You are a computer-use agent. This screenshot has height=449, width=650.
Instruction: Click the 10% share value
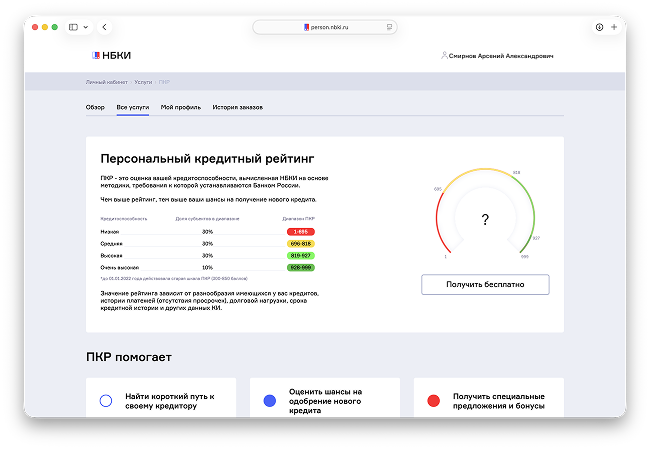[x=207, y=268]
